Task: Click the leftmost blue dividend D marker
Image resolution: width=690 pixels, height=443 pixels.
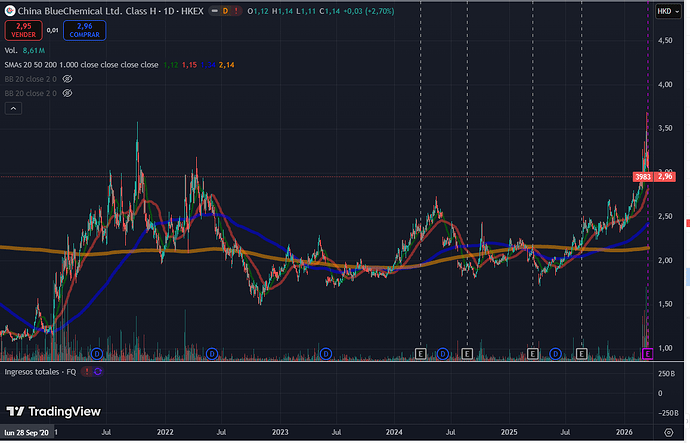Action: click(97, 353)
